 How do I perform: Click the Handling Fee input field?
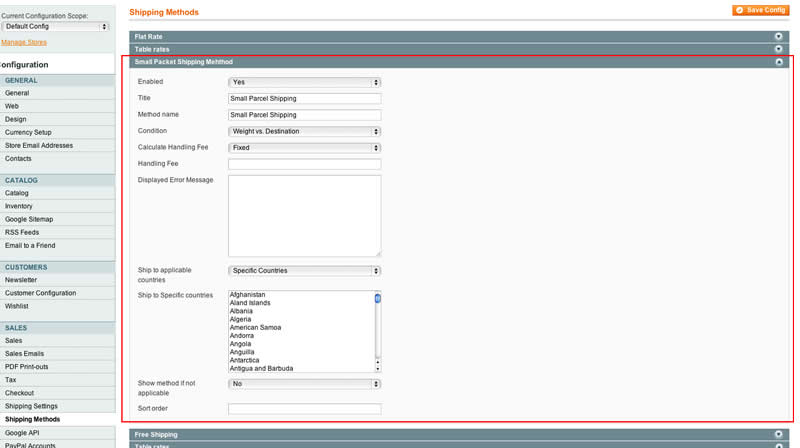coord(304,164)
